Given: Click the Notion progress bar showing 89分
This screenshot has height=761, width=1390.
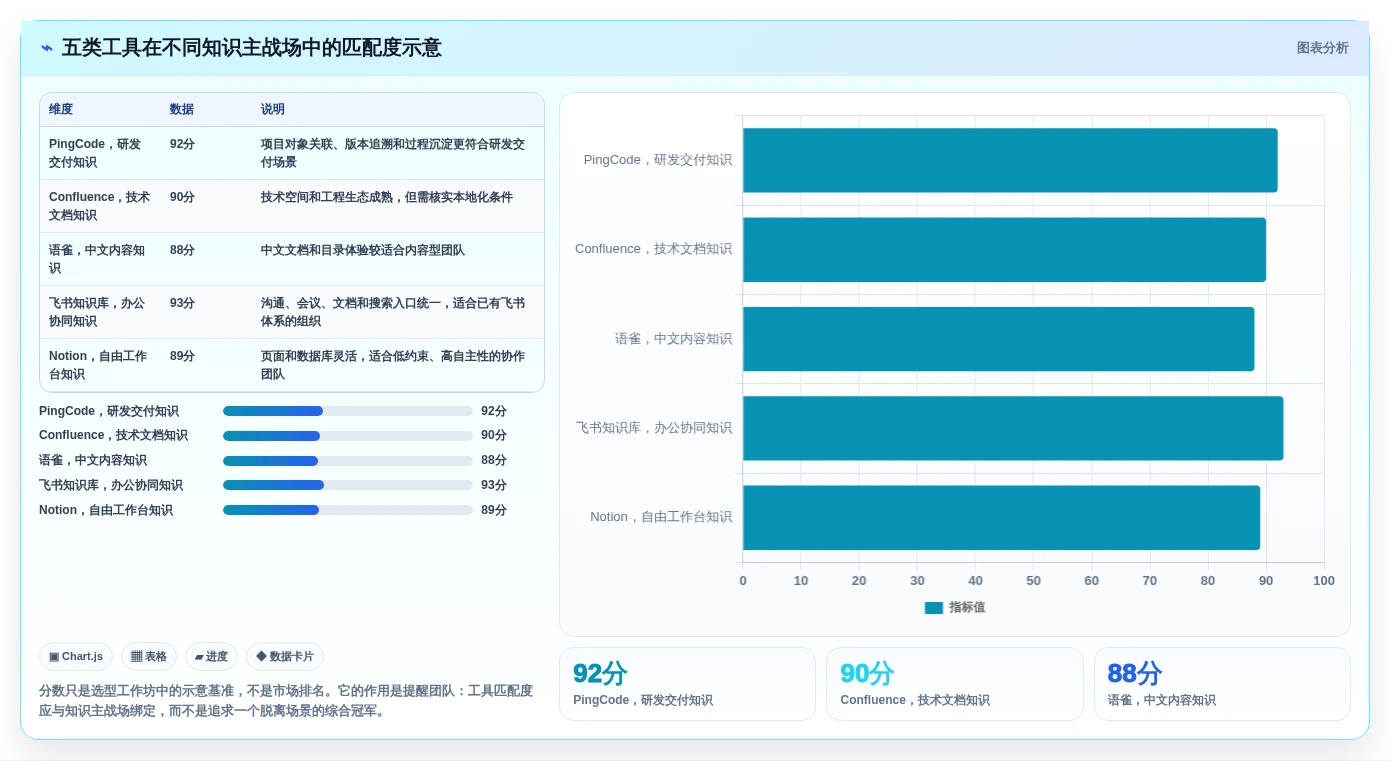Looking at the screenshot, I should tap(348, 510).
